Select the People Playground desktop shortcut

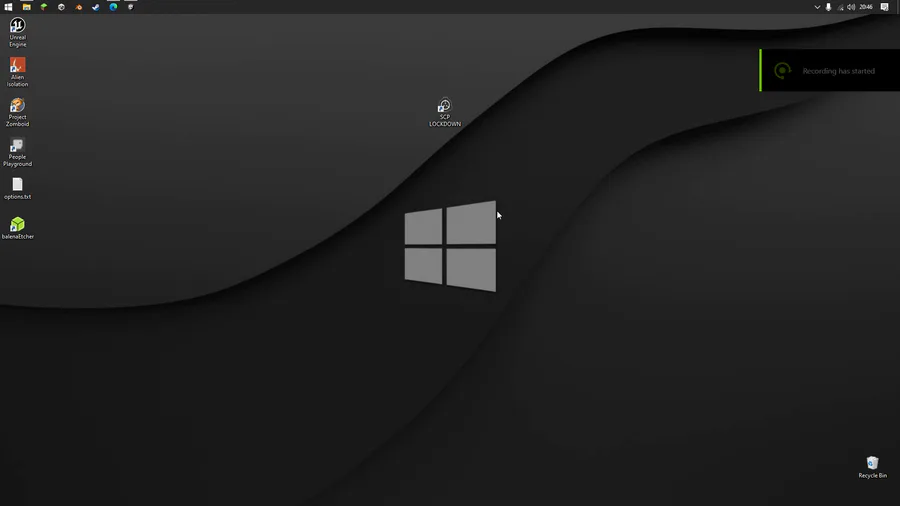[x=18, y=153]
